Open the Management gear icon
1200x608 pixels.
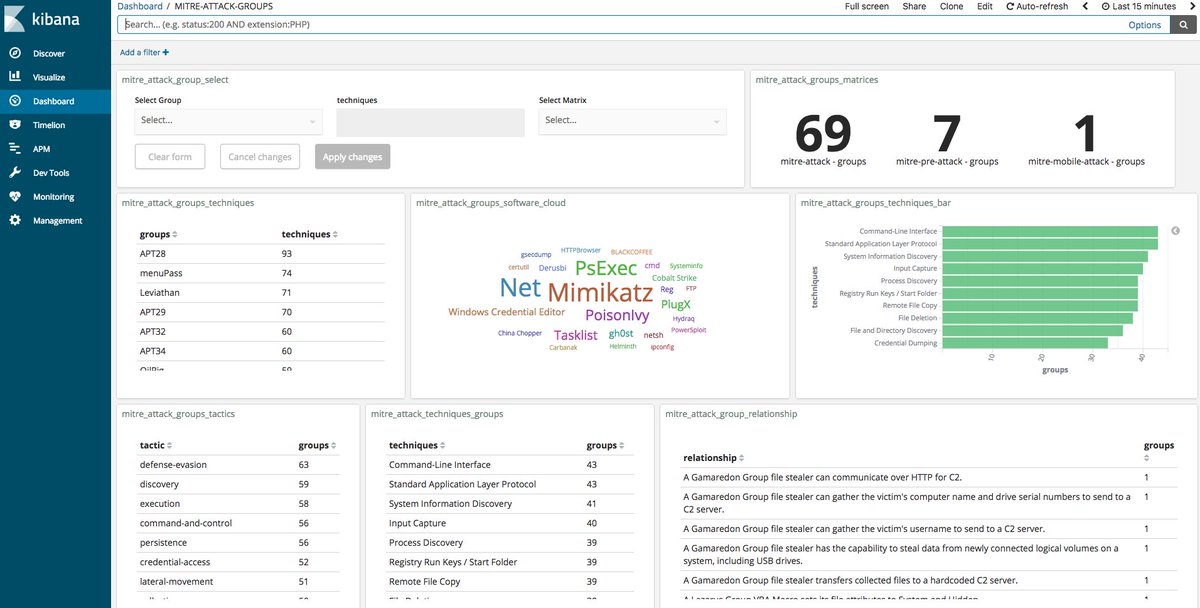point(15,220)
